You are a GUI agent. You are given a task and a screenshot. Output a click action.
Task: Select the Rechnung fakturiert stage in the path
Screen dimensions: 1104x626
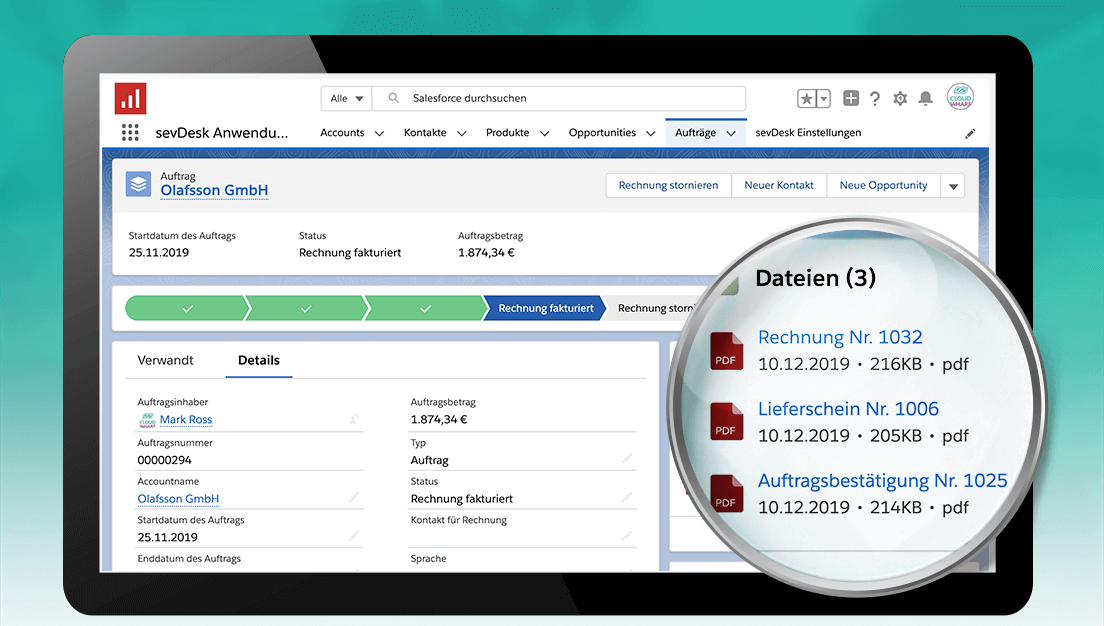tap(544, 308)
